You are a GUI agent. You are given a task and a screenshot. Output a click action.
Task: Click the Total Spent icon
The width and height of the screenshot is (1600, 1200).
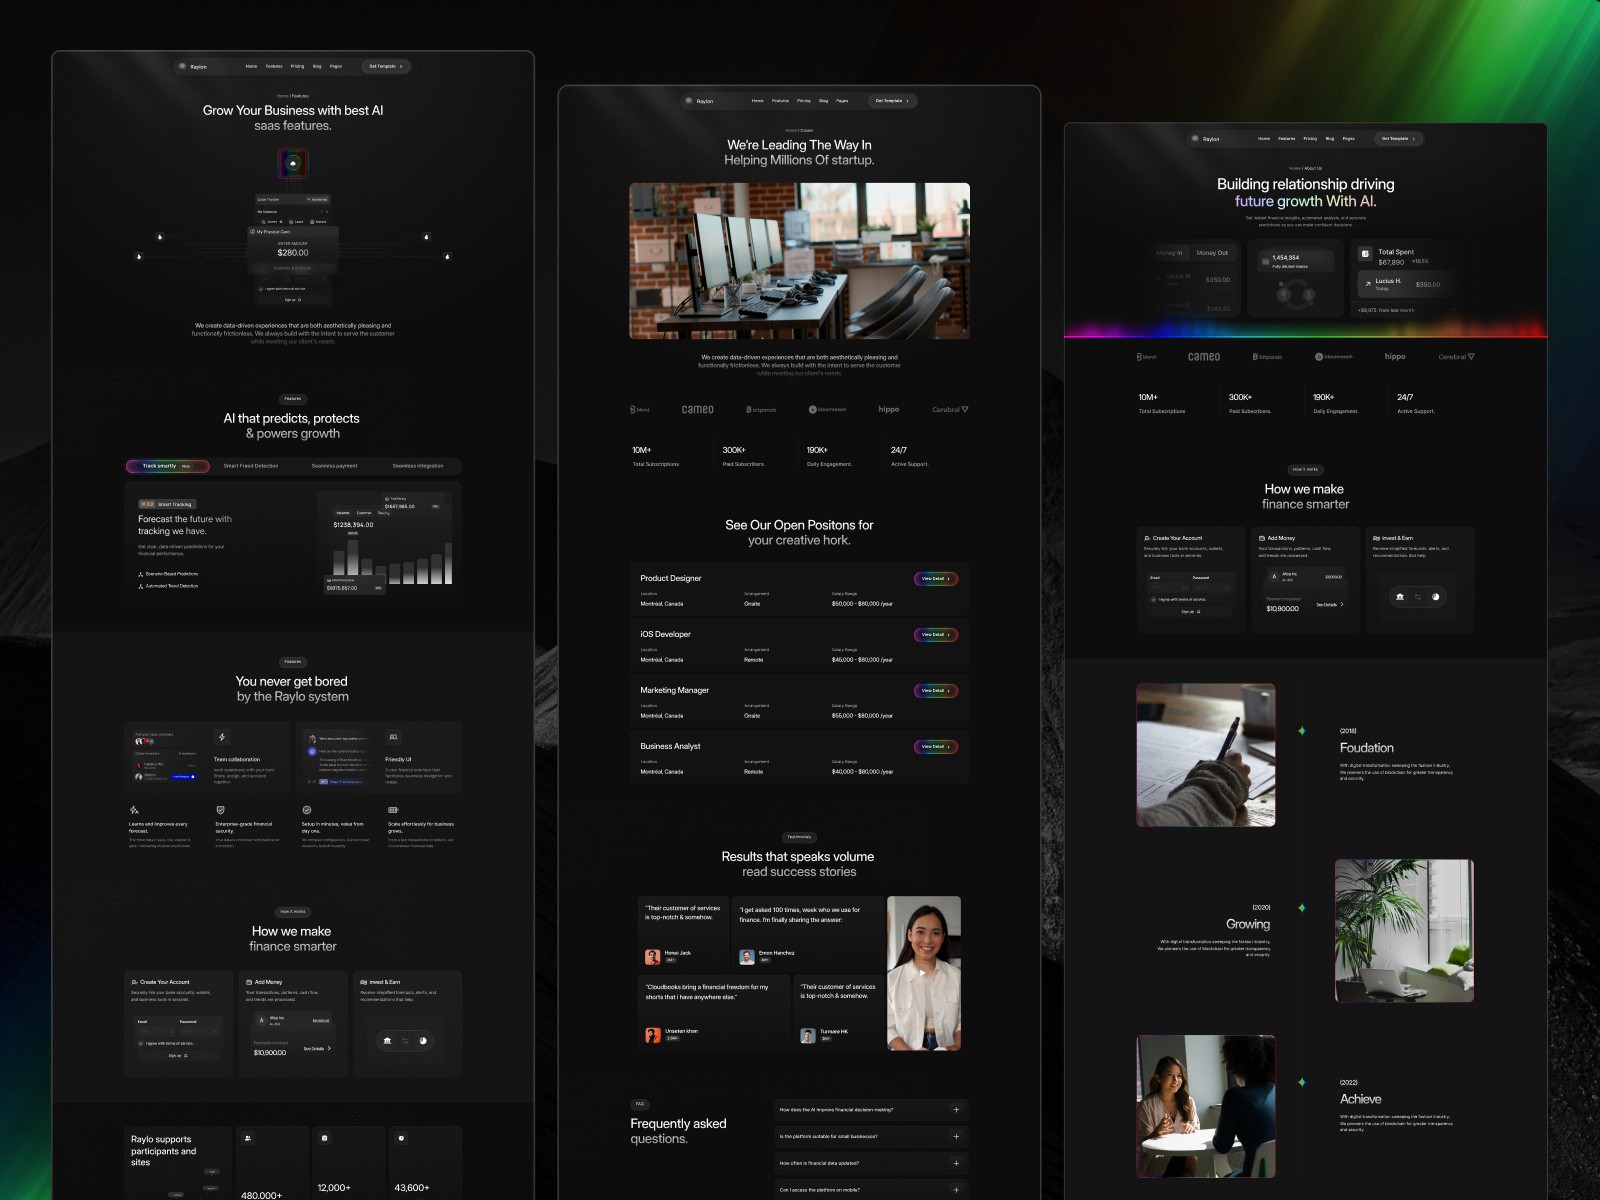(x=1365, y=254)
